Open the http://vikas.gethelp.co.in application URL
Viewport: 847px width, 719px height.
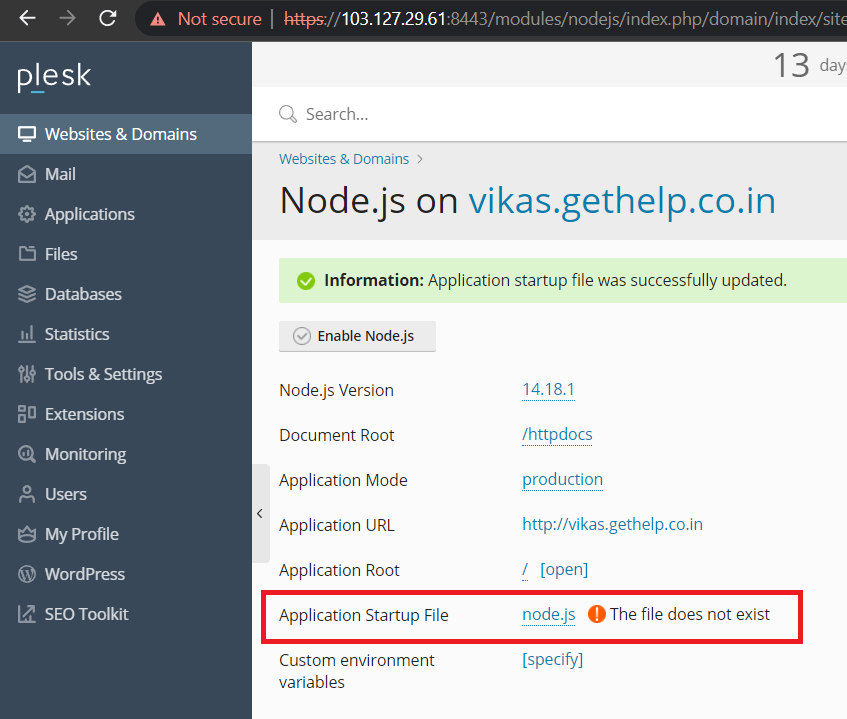[x=613, y=525]
